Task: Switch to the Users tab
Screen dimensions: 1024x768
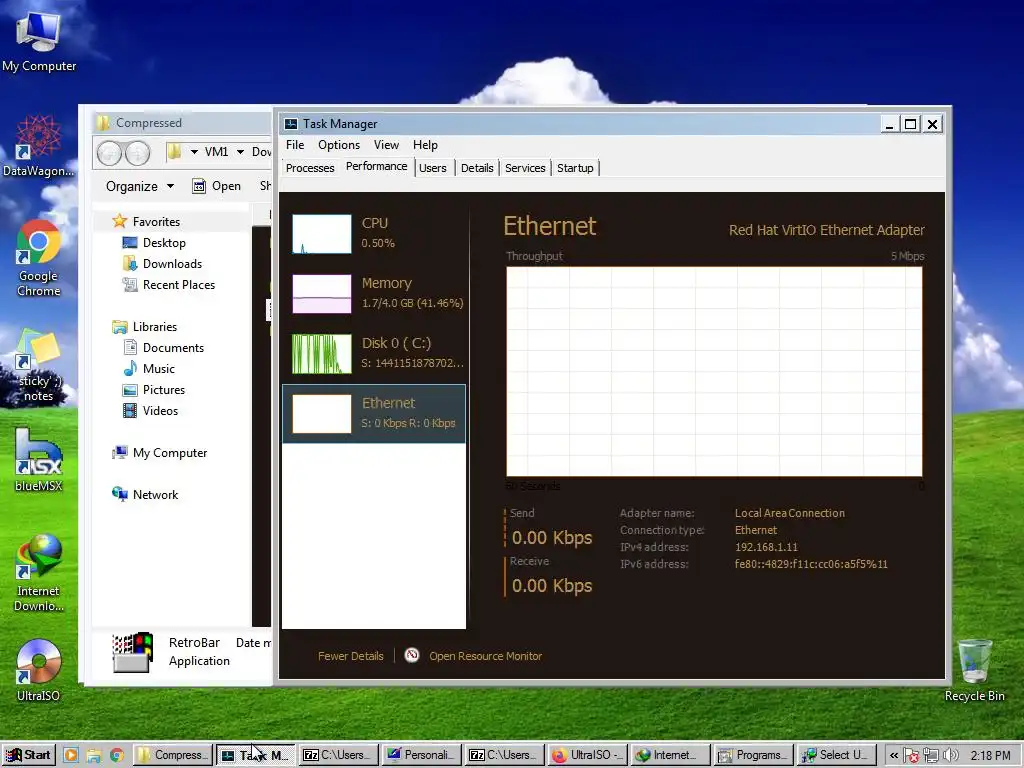Action: click(x=433, y=168)
